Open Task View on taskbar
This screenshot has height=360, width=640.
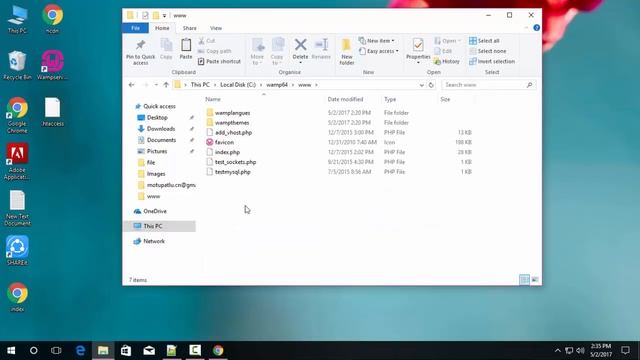pos(56,350)
